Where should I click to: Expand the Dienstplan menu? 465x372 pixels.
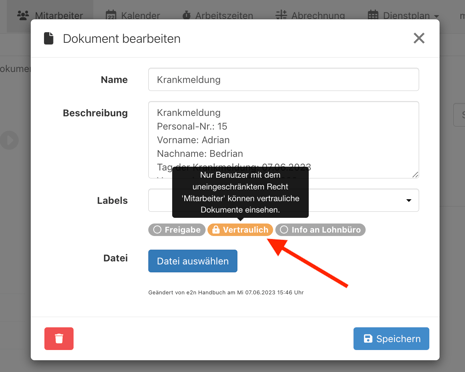[x=403, y=15]
